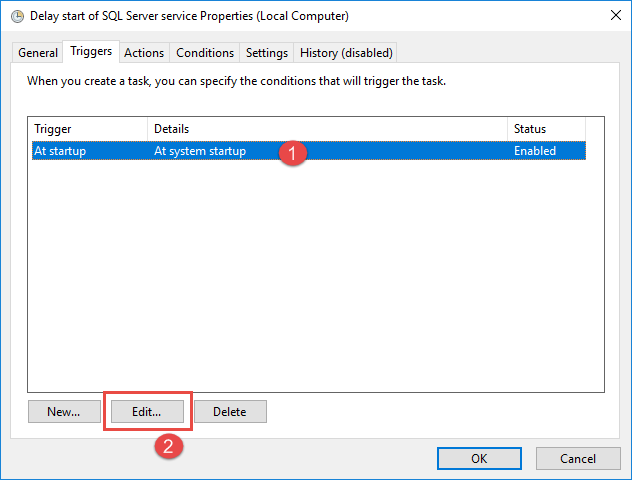This screenshot has height=480, width=632.
Task: Switch to the General tab
Action: pyautogui.click(x=38, y=53)
